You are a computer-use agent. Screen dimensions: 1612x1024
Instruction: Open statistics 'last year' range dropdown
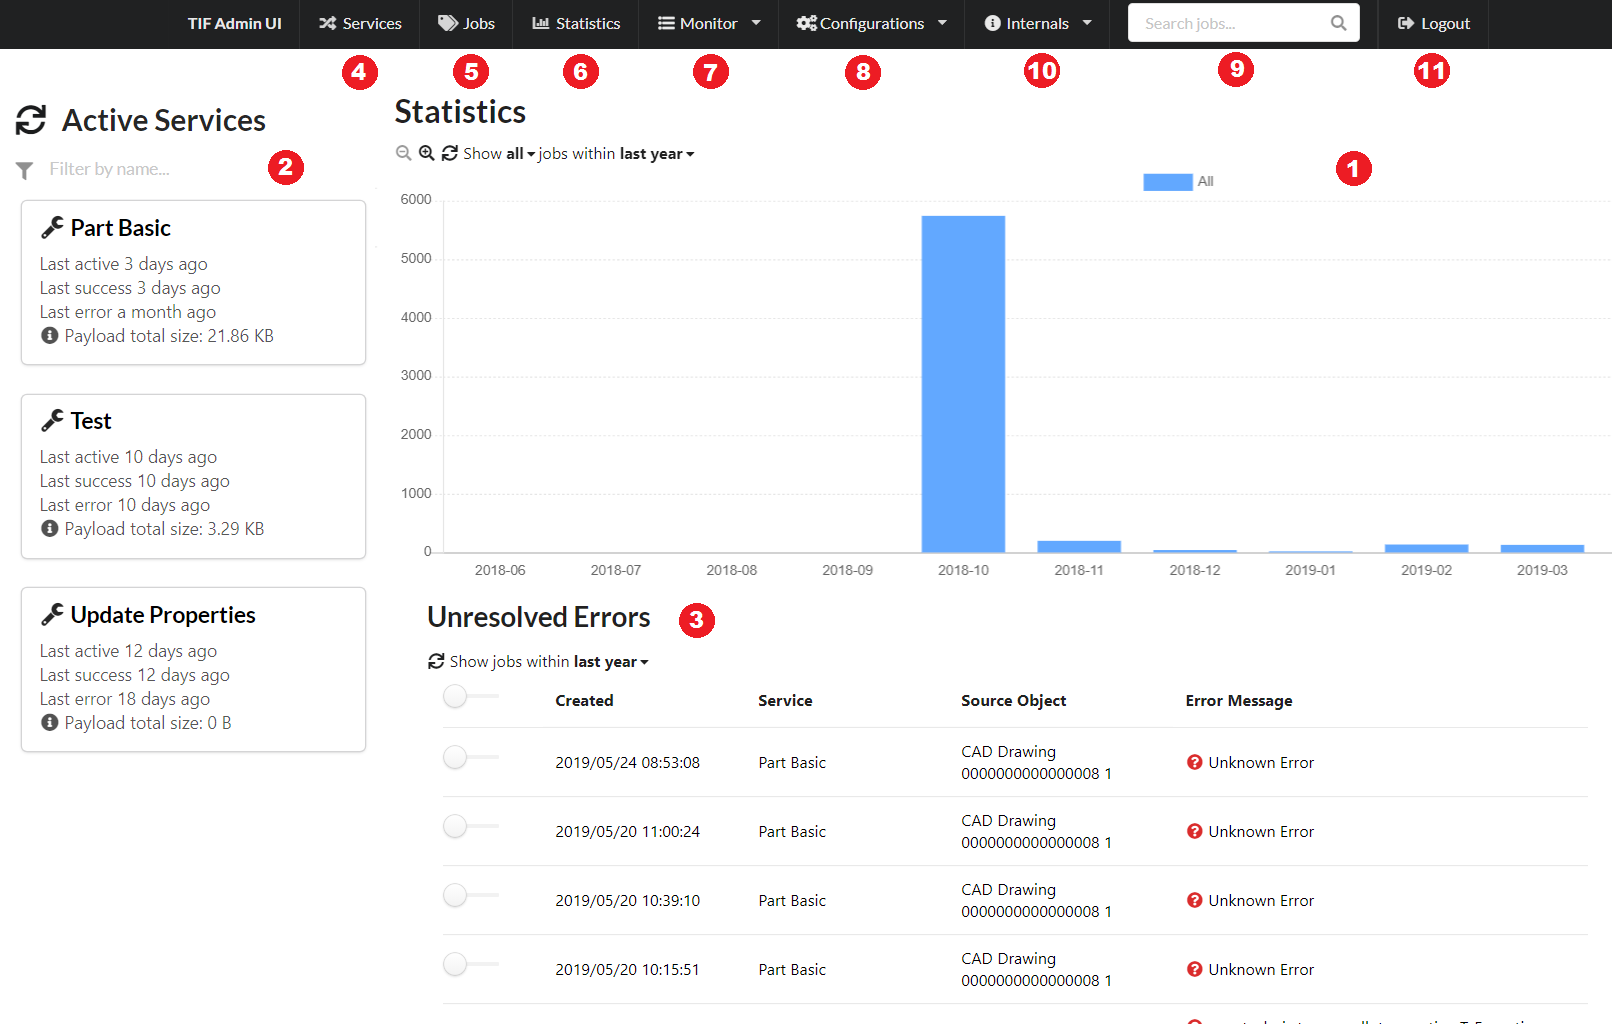[656, 154]
